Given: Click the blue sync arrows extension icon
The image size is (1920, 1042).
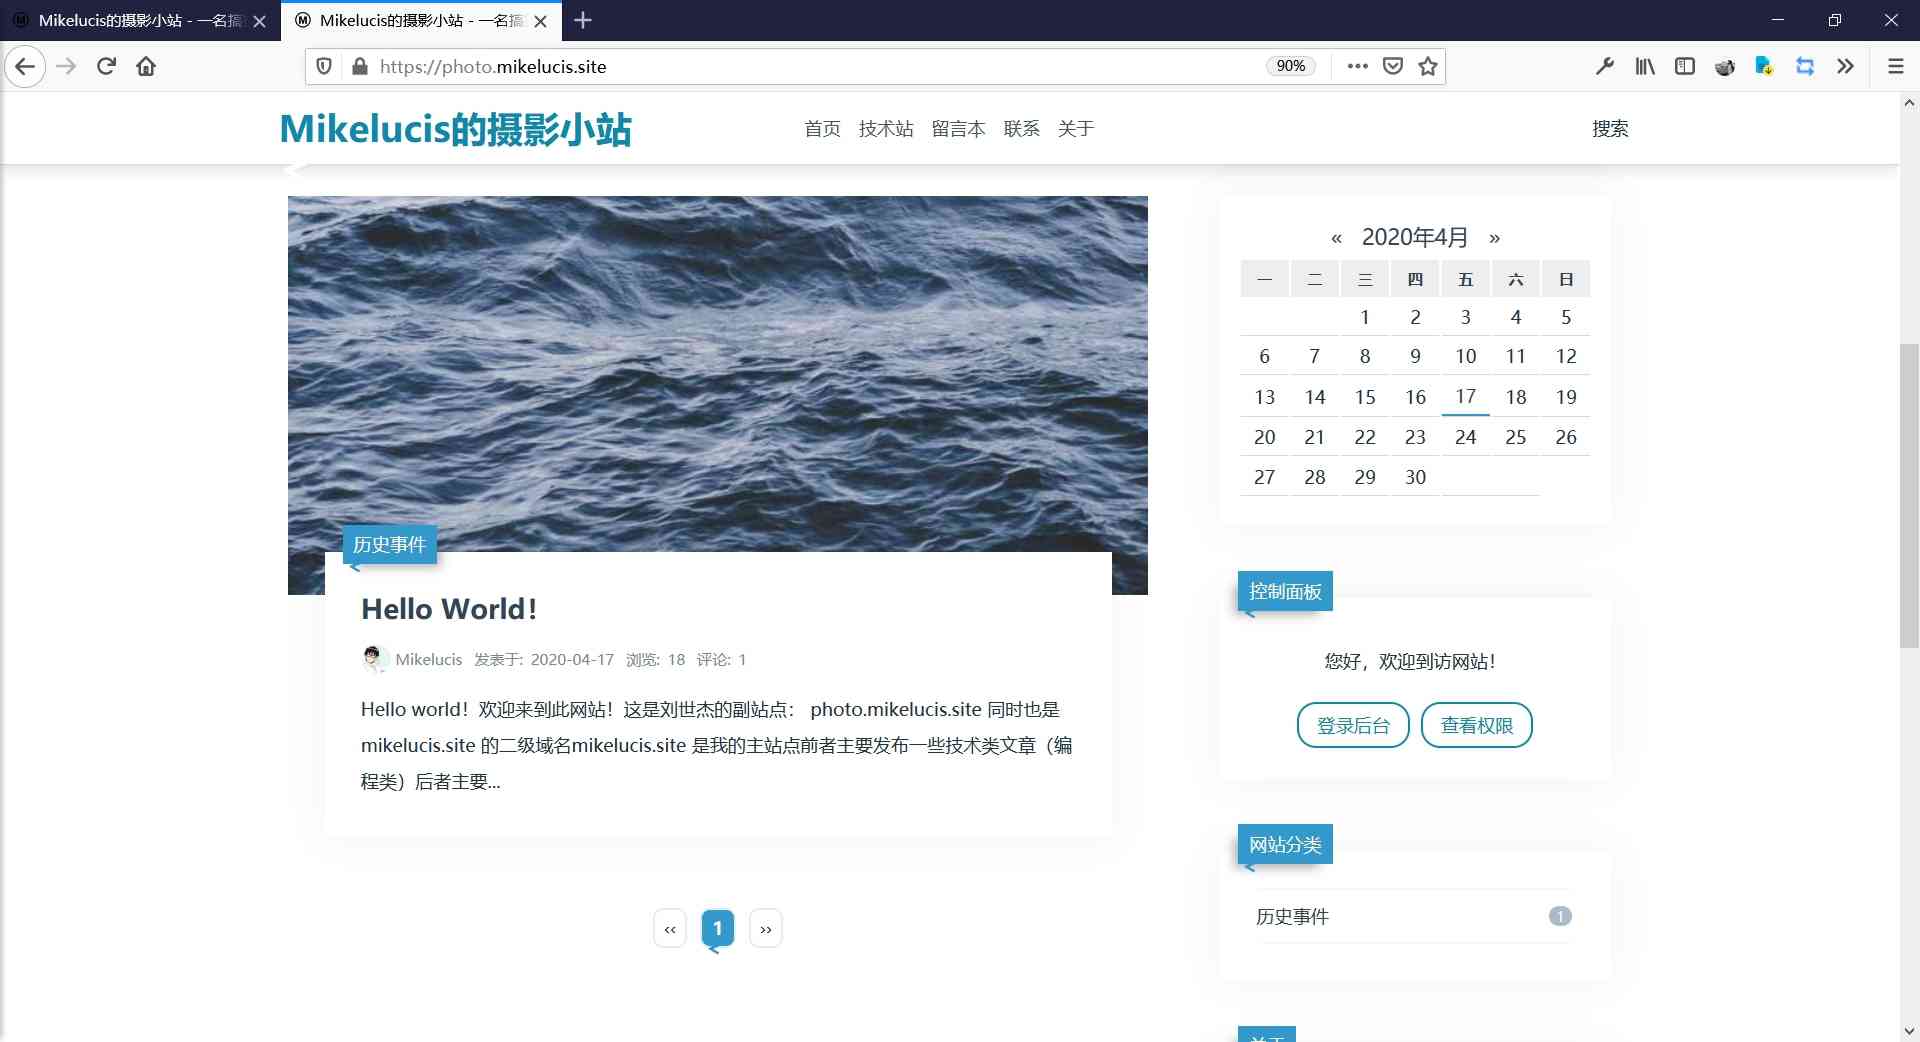Looking at the screenshot, I should (1805, 67).
